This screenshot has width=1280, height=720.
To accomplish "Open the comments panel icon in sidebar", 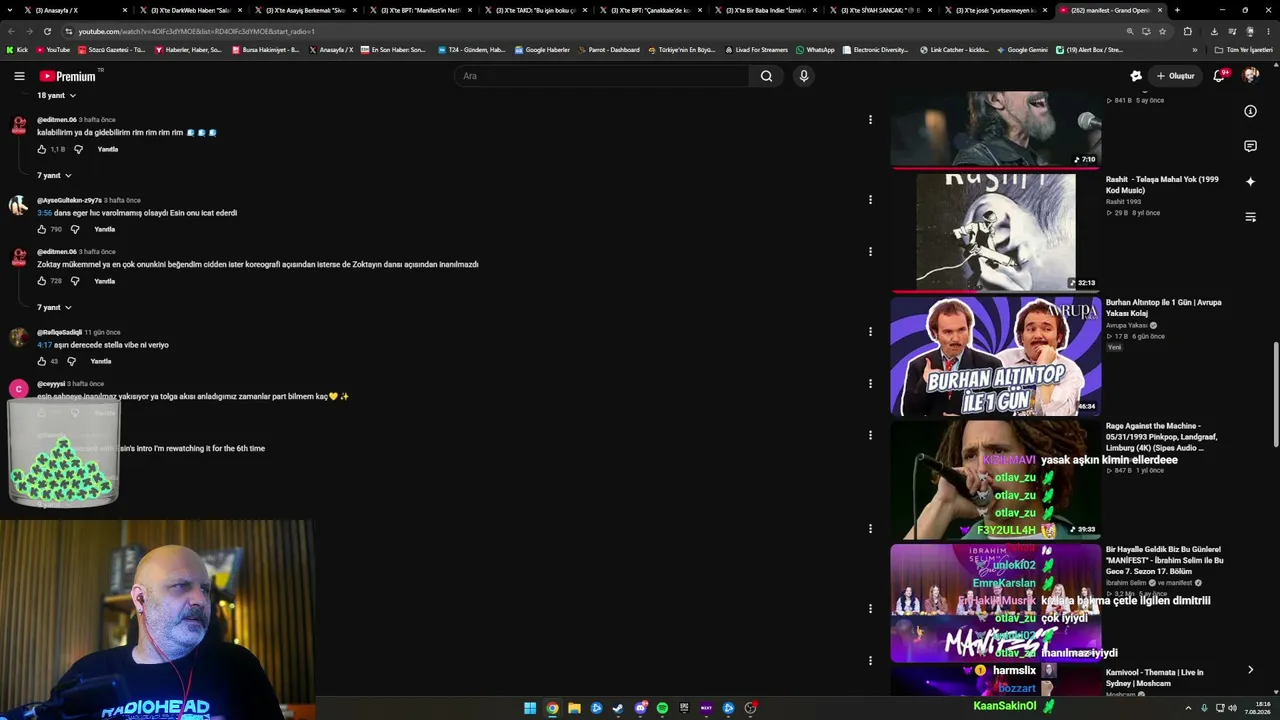I will click(x=1250, y=146).
